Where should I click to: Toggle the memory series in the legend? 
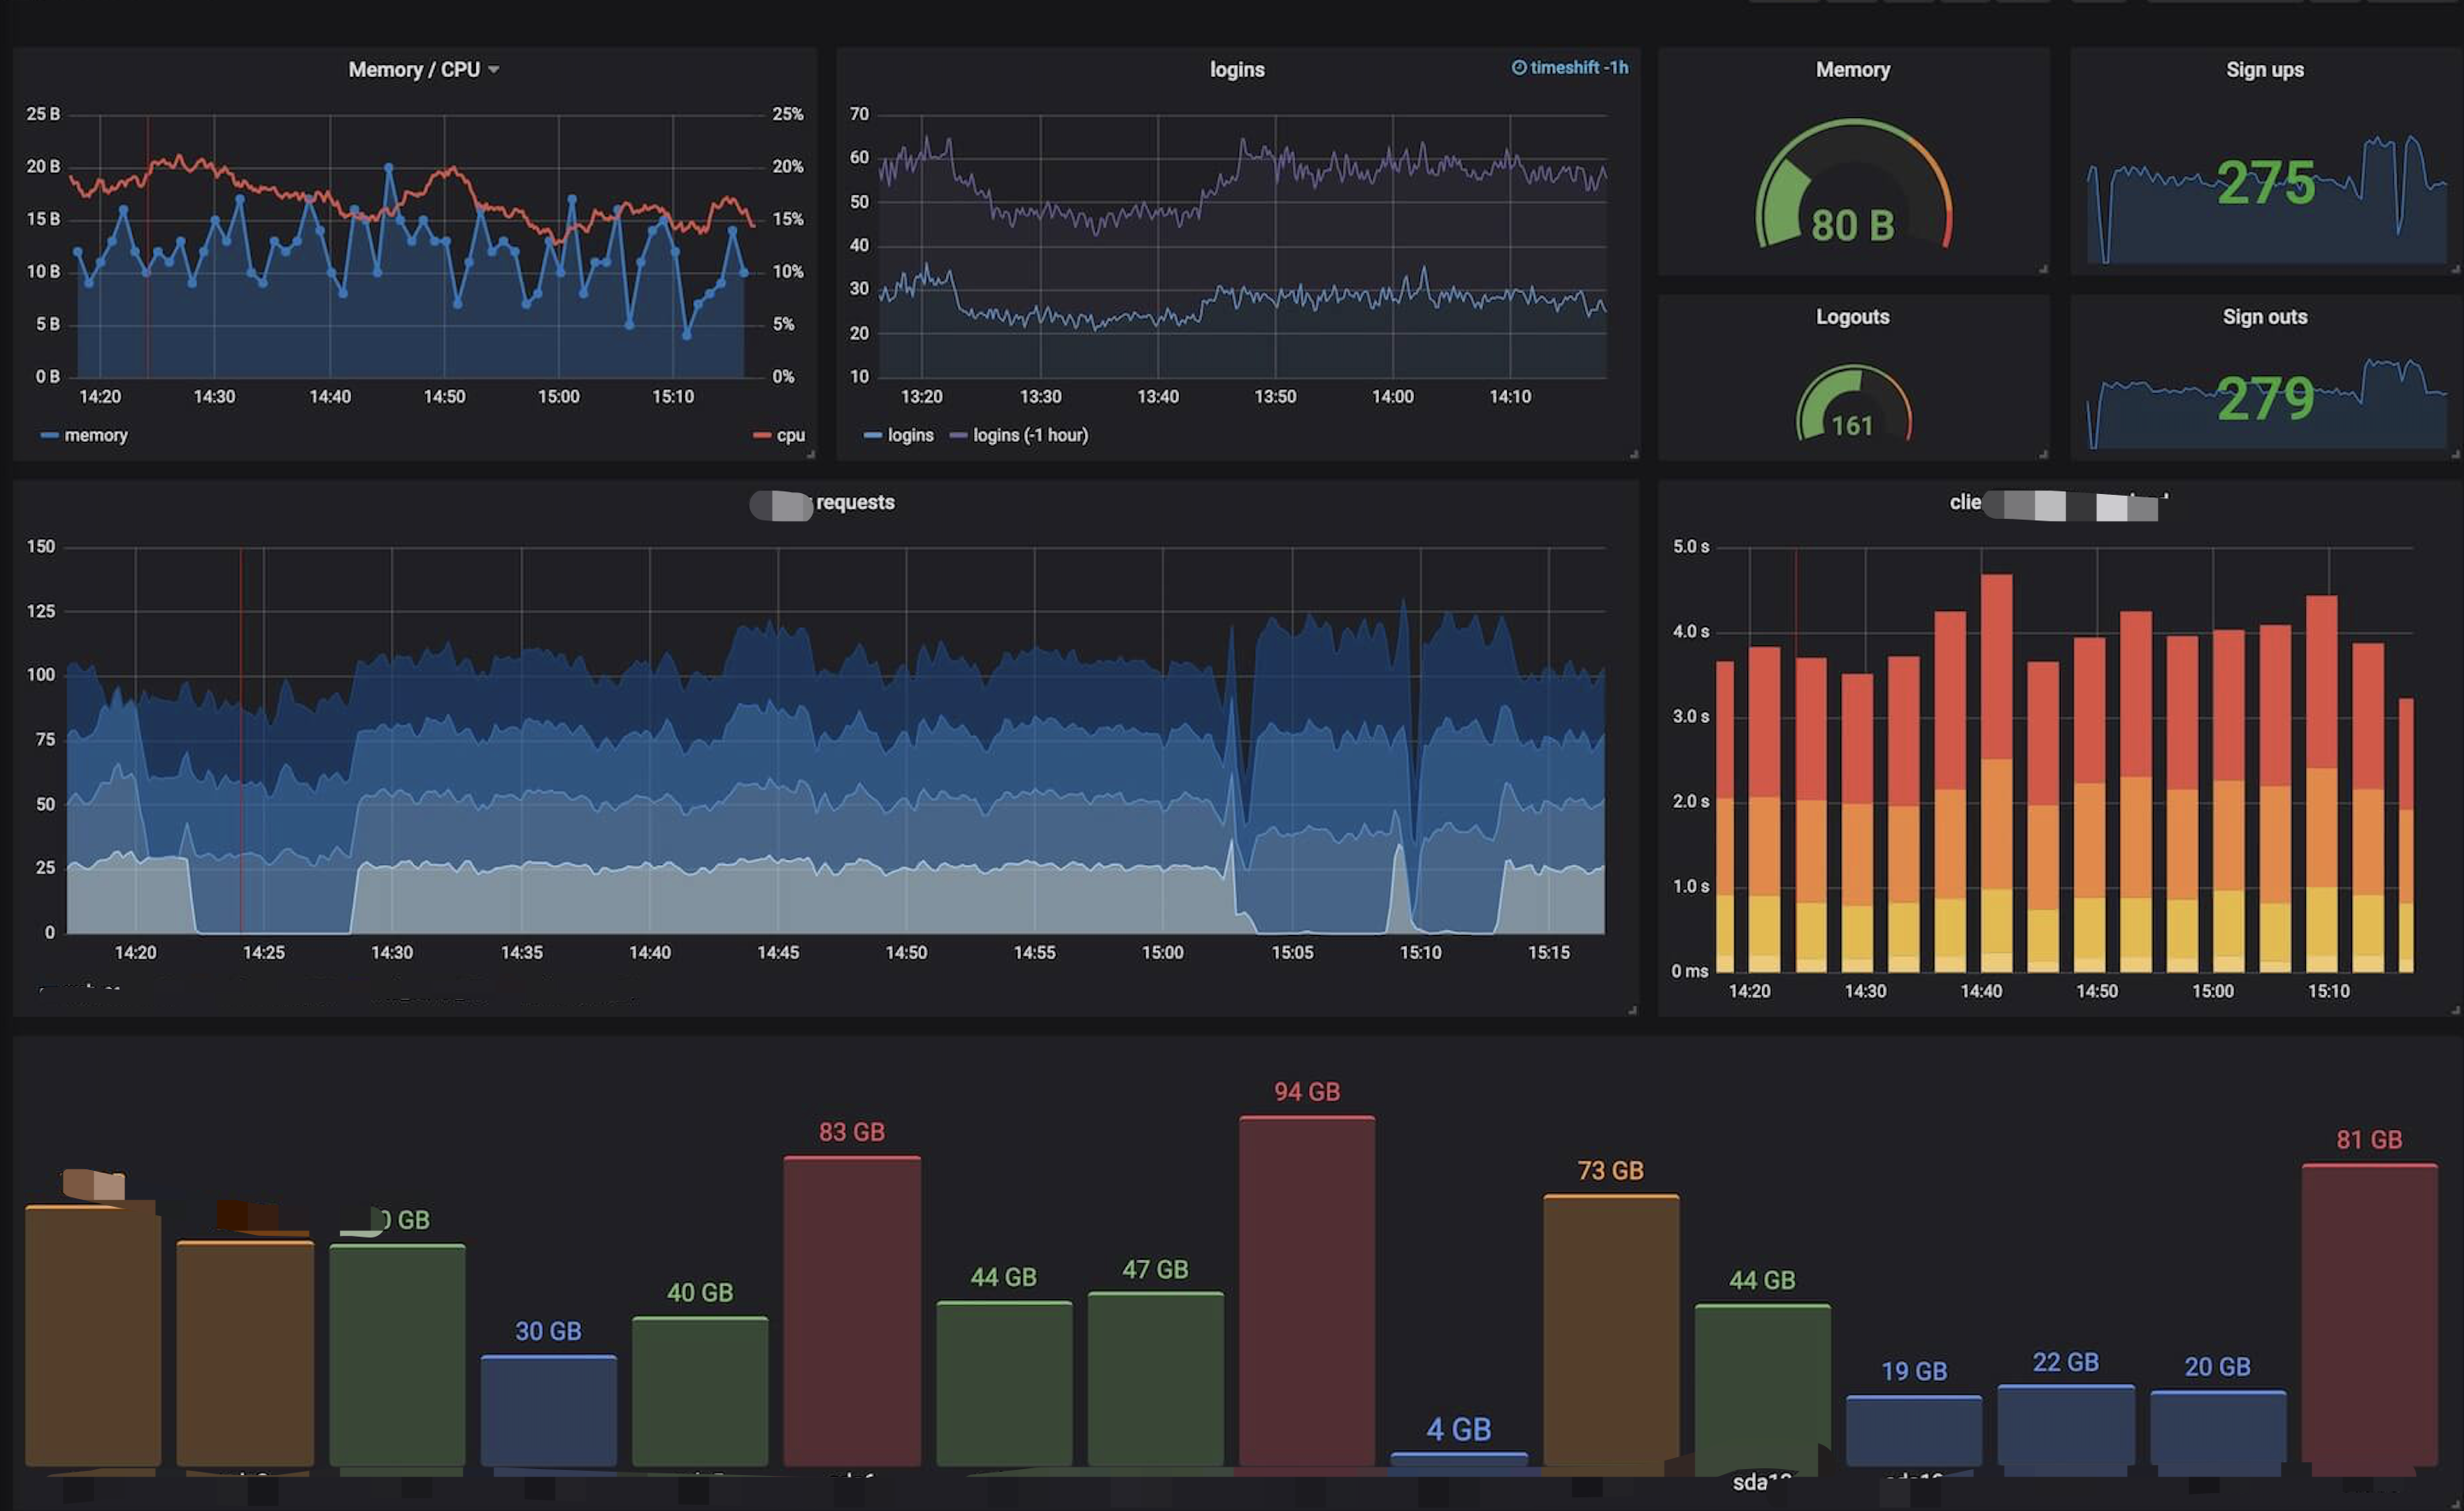(95, 435)
